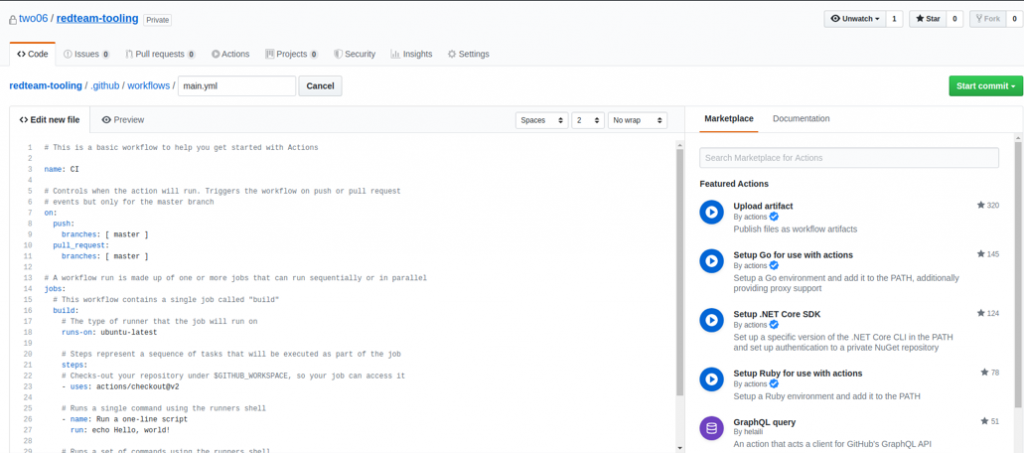Switch to Edit new file tab
The image size is (1024, 453).
[x=50, y=120]
